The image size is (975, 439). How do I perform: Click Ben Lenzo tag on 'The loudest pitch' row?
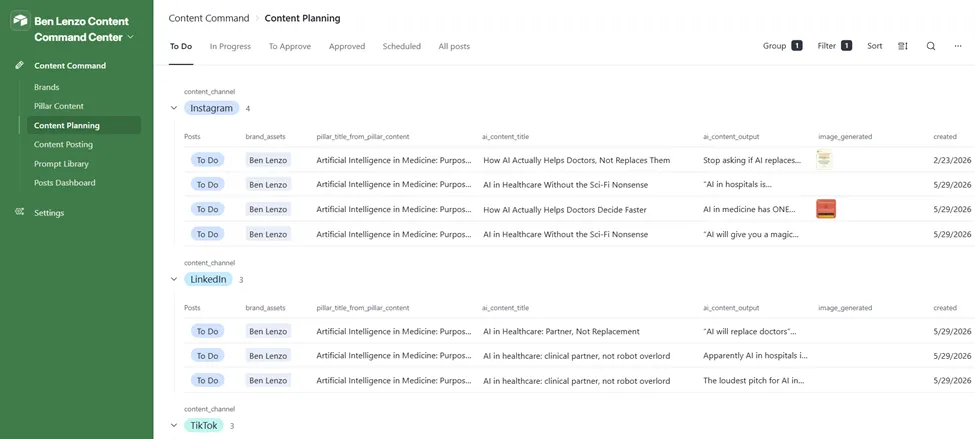coord(268,381)
